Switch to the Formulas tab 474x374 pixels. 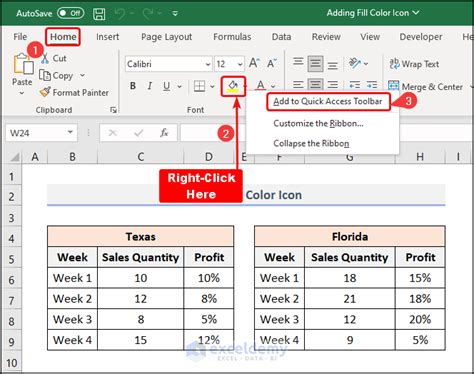pyautogui.click(x=232, y=37)
